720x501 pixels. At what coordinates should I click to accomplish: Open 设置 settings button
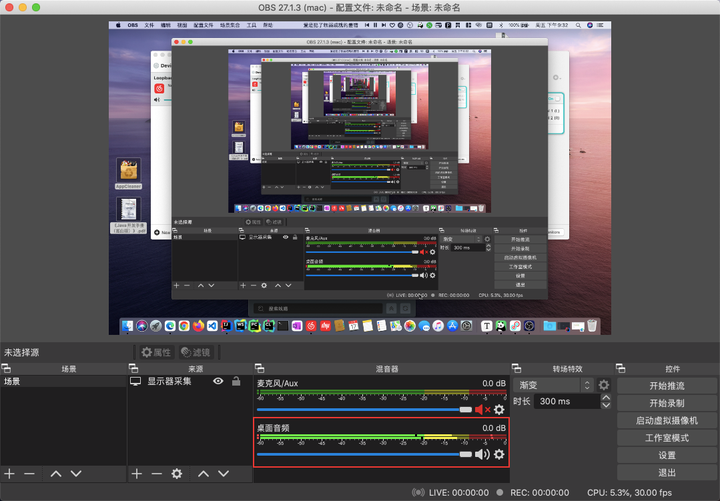667,455
